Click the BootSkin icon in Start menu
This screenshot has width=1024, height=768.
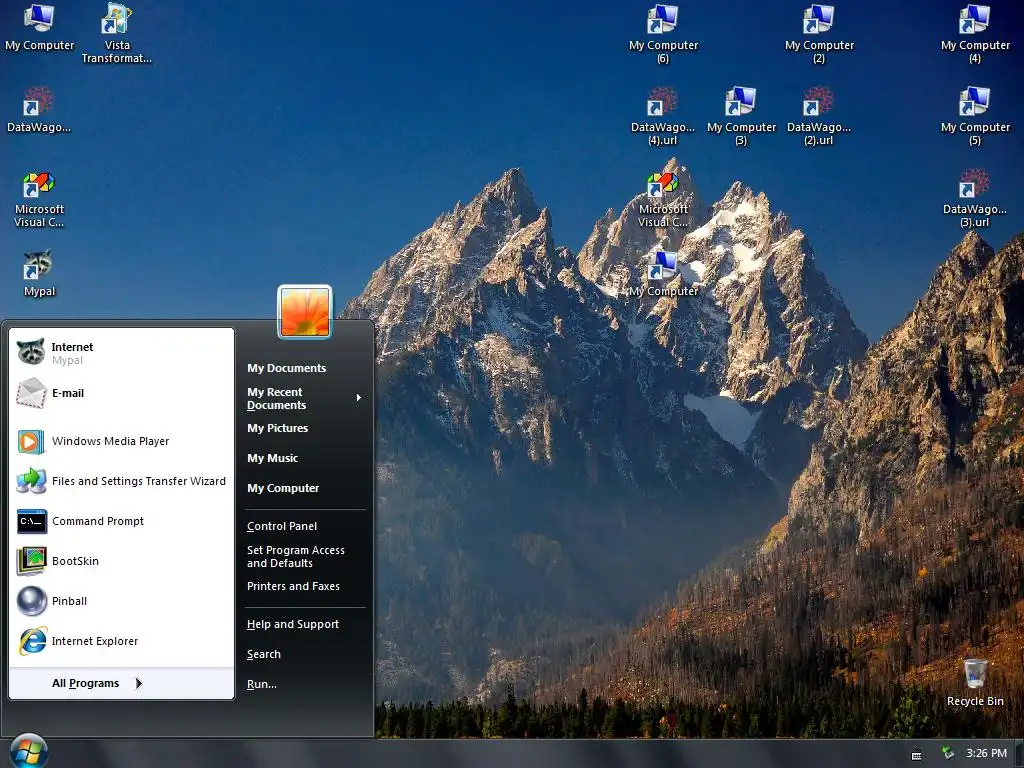click(31, 561)
